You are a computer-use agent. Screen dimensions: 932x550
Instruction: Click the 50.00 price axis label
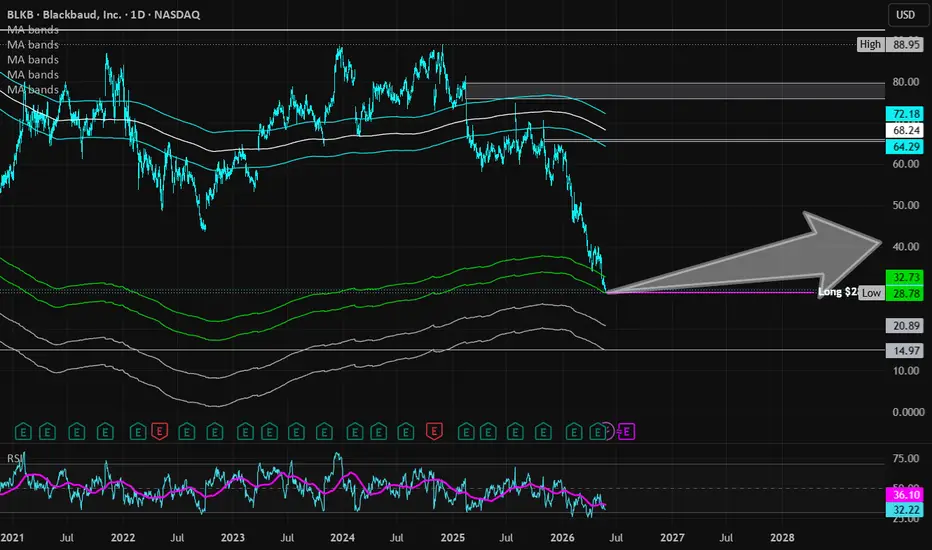tap(906, 205)
